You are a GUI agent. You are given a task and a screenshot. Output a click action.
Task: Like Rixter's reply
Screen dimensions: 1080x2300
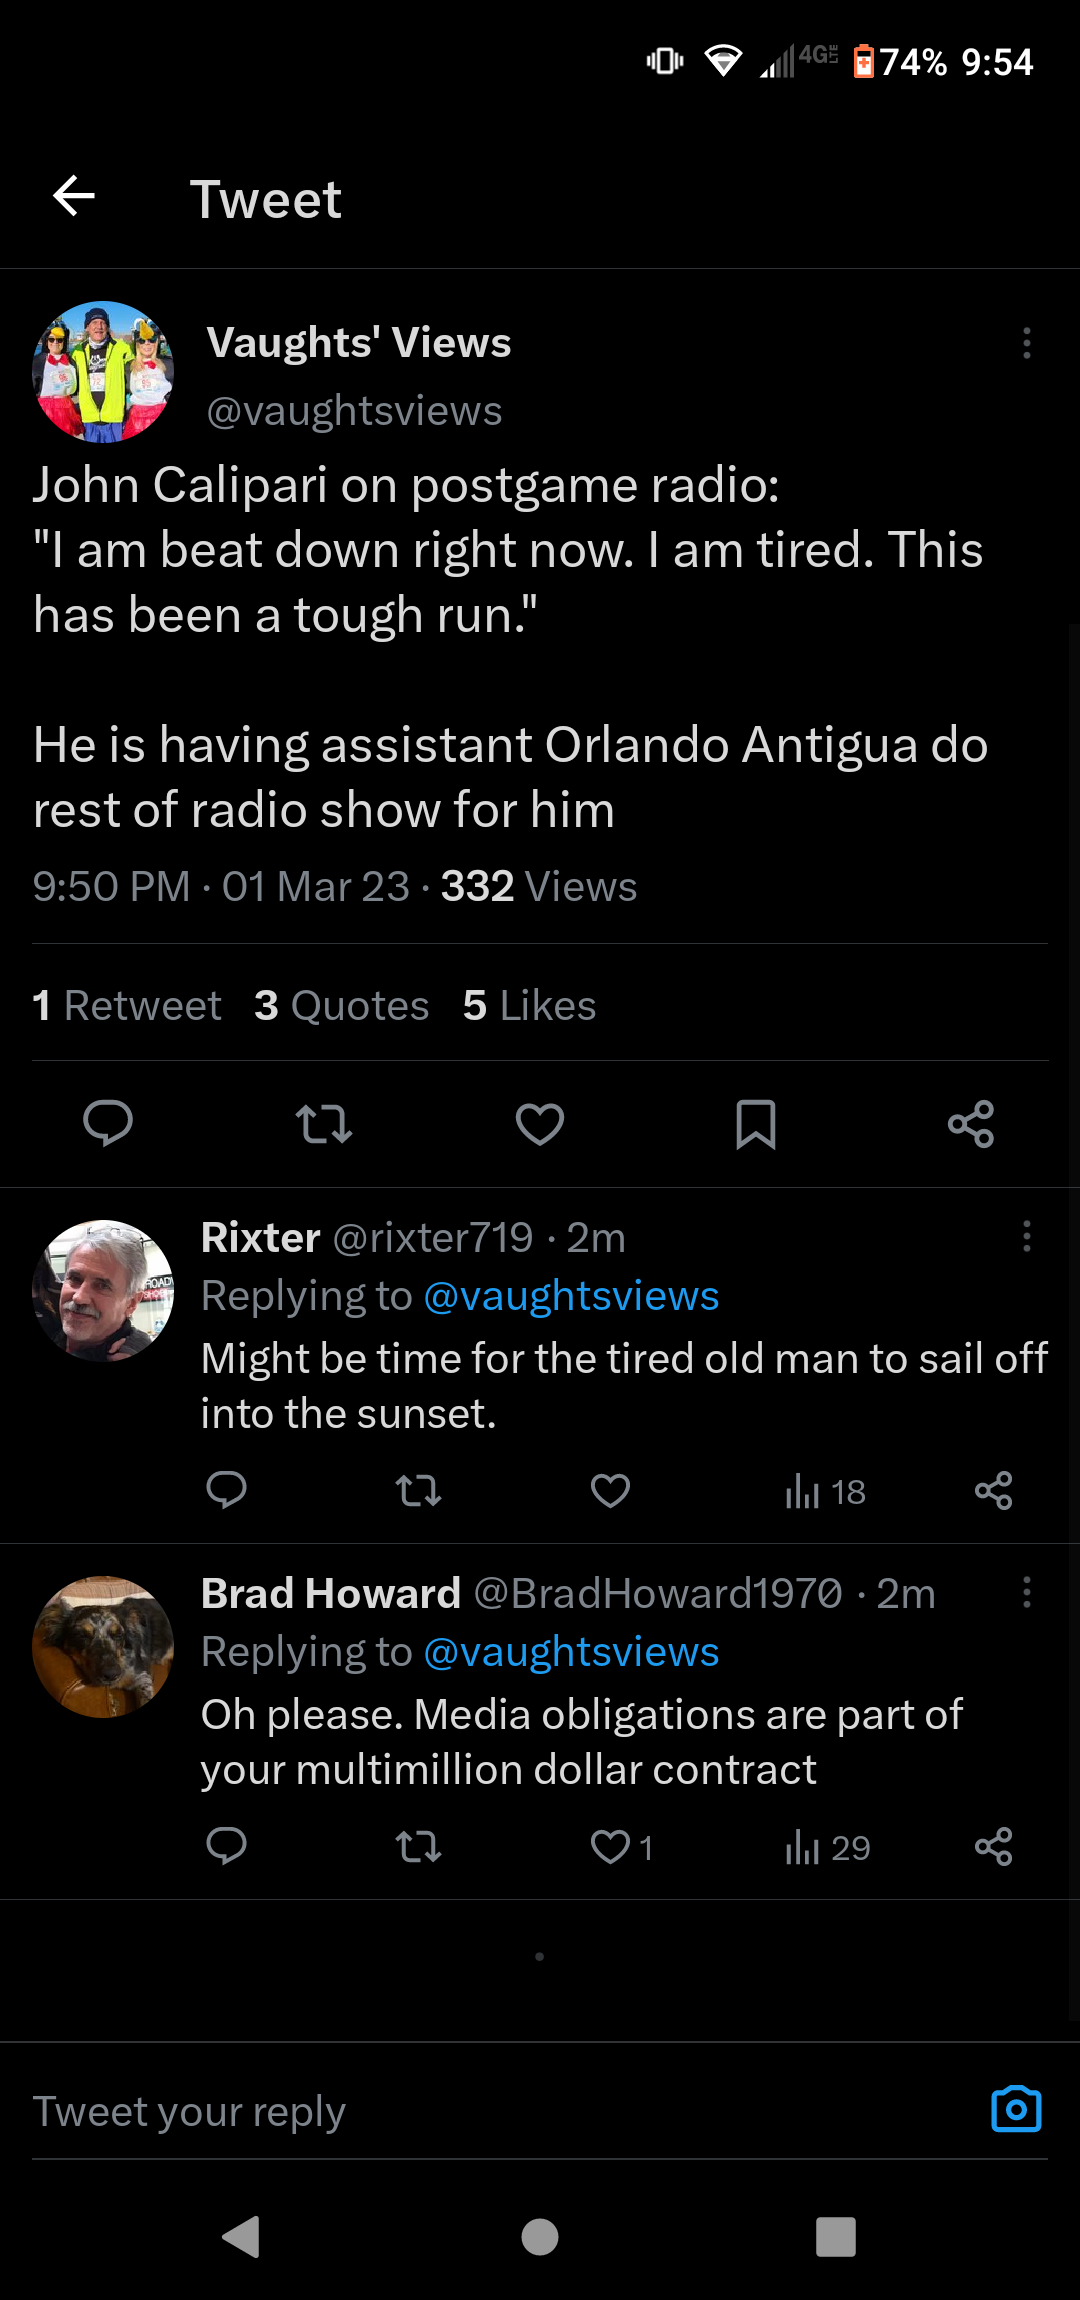pos(610,1490)
